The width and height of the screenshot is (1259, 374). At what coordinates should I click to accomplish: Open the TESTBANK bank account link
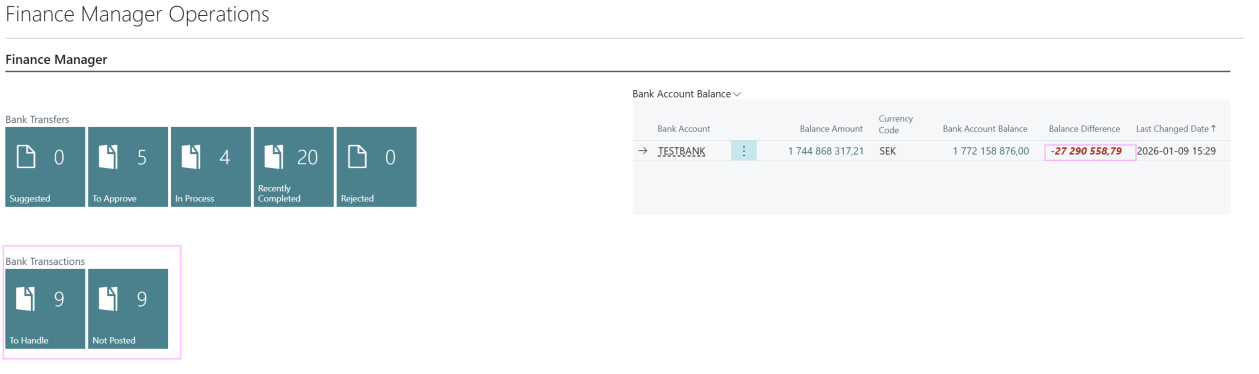pyautogui.click(x=681, y=151)
